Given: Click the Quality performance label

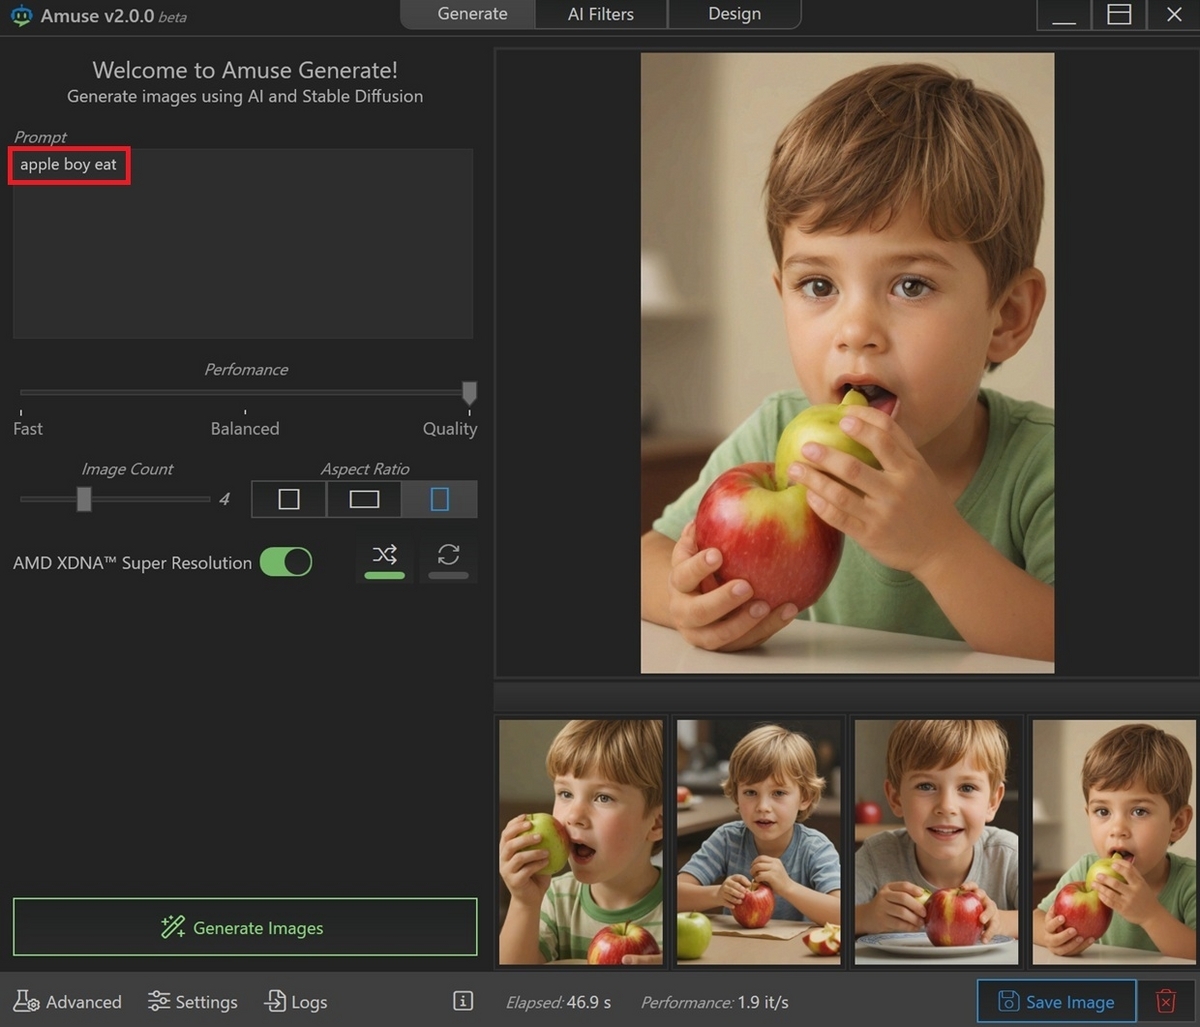Looking at the screenshot, I should [x=450, y=428].
